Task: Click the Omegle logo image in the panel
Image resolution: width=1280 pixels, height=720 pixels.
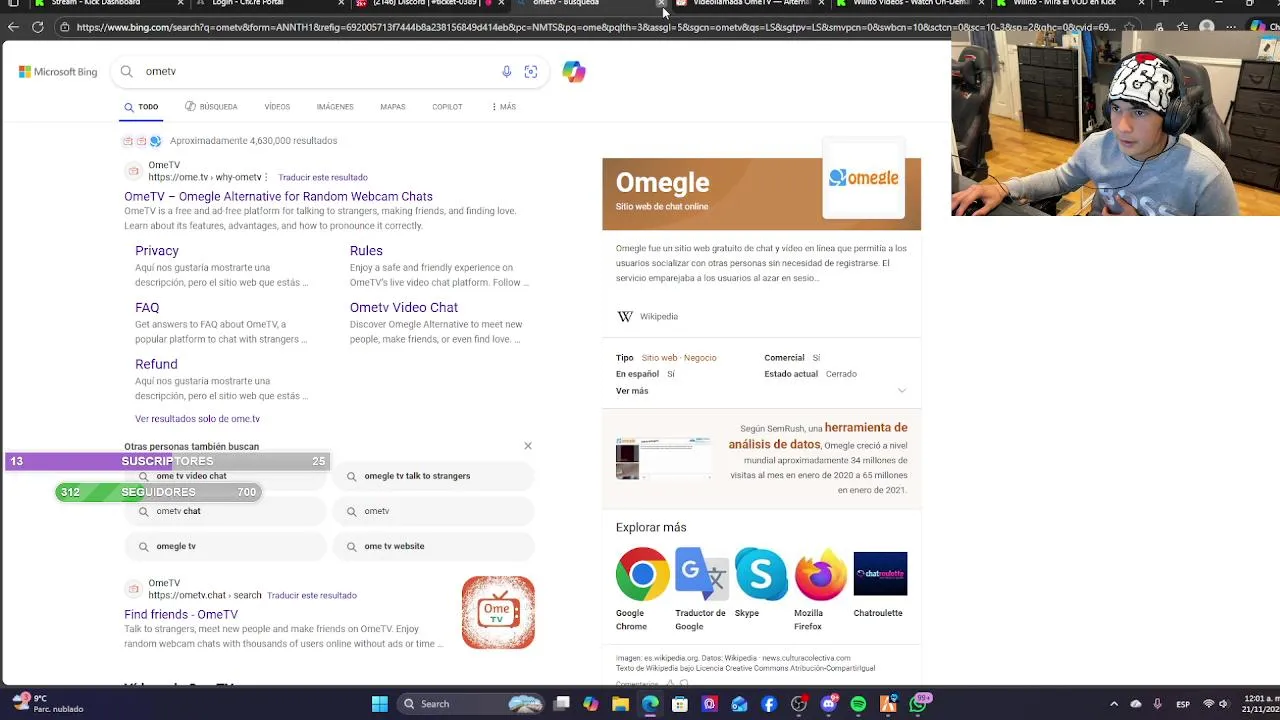Action: (864, 178)
